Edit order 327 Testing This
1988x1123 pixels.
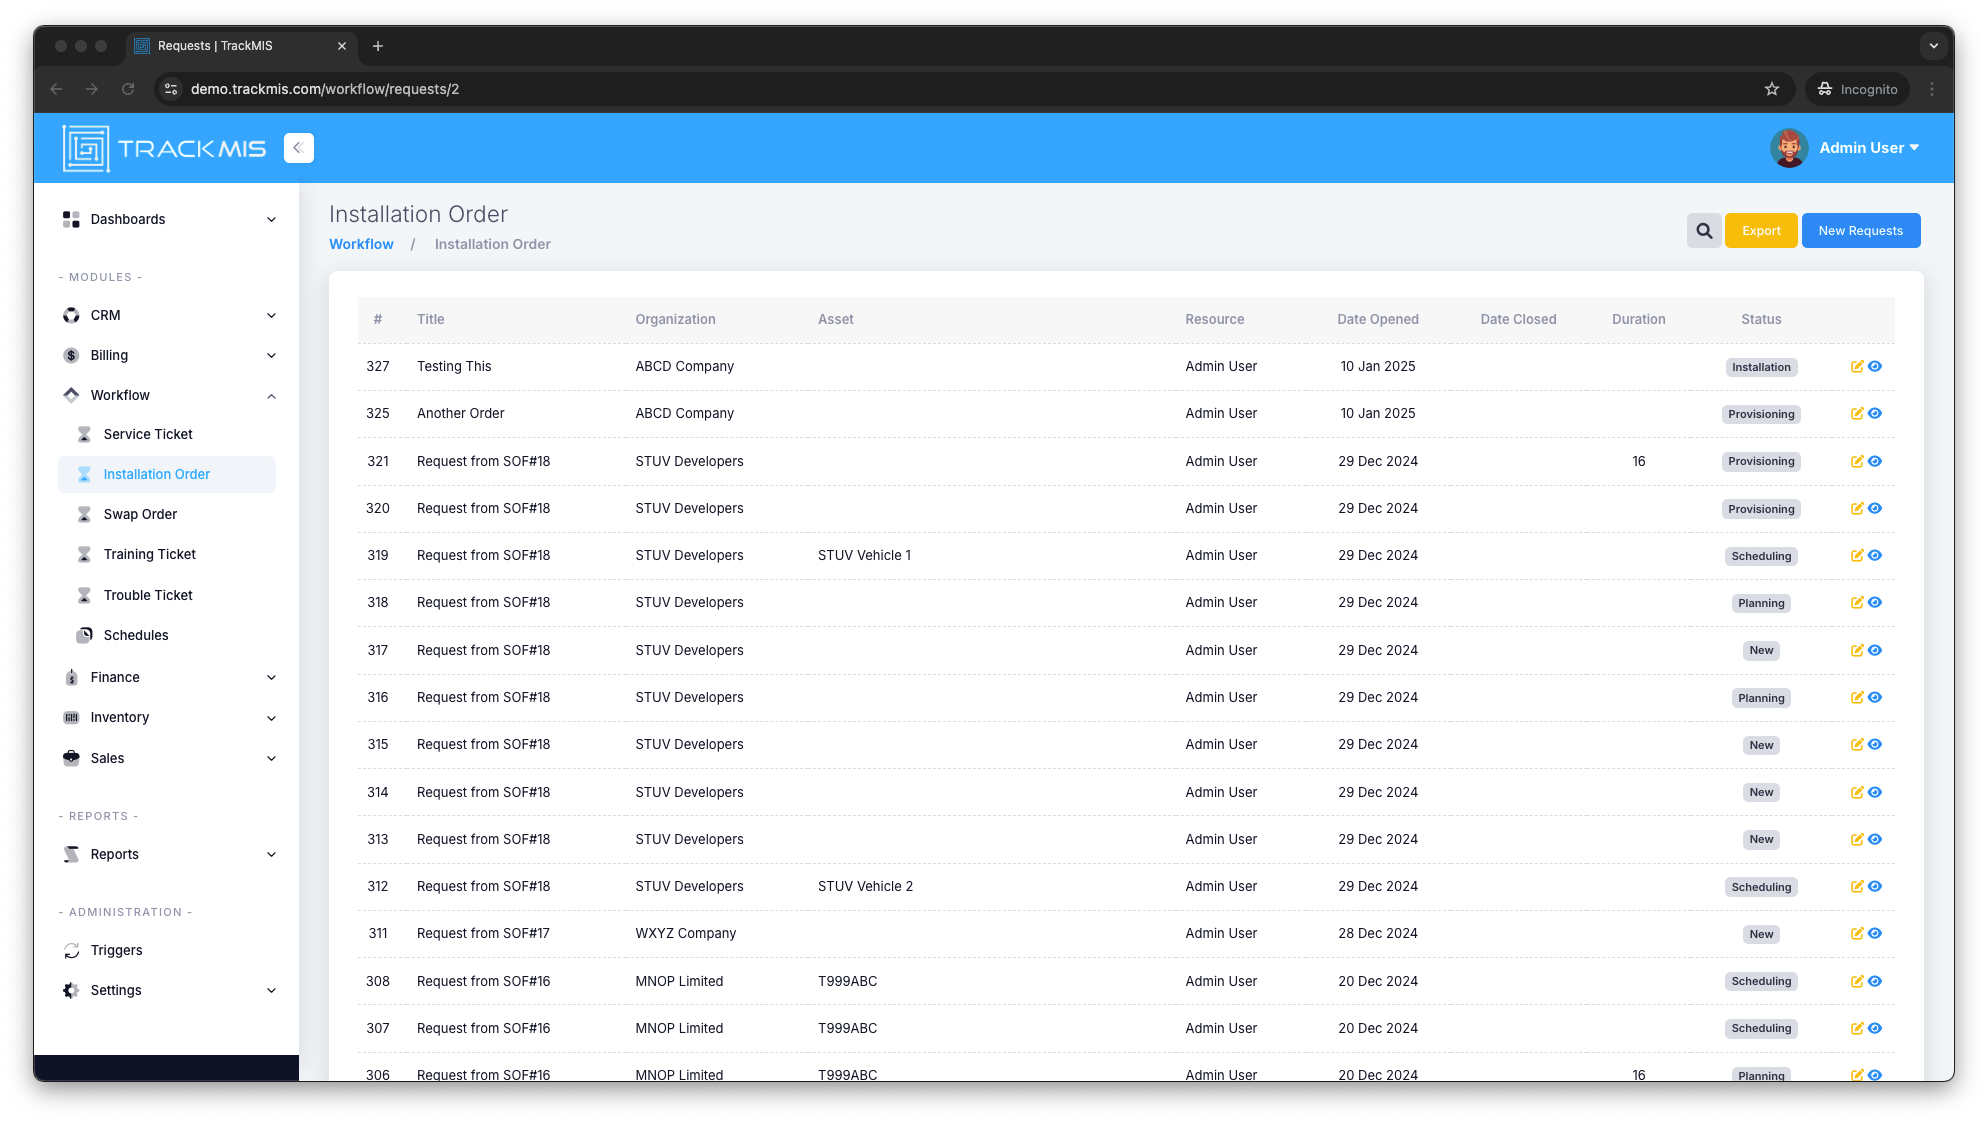(1857, 367)
